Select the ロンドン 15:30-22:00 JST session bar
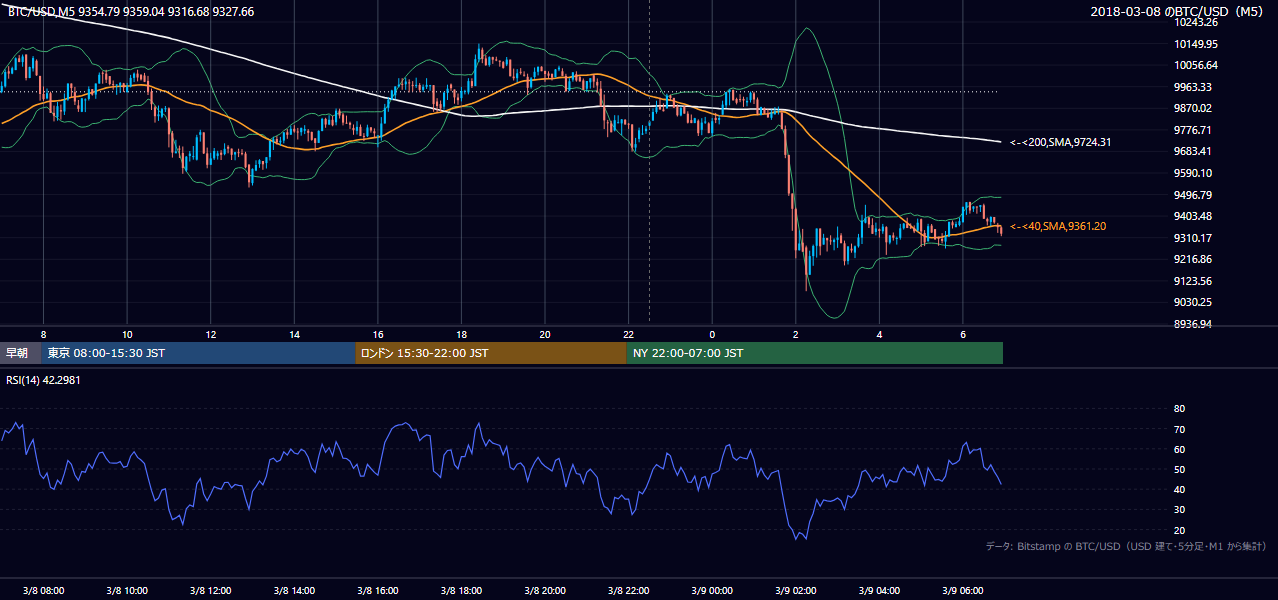Image resolution: width=1278 pixels, height=600 pixels. click(490, 353)
